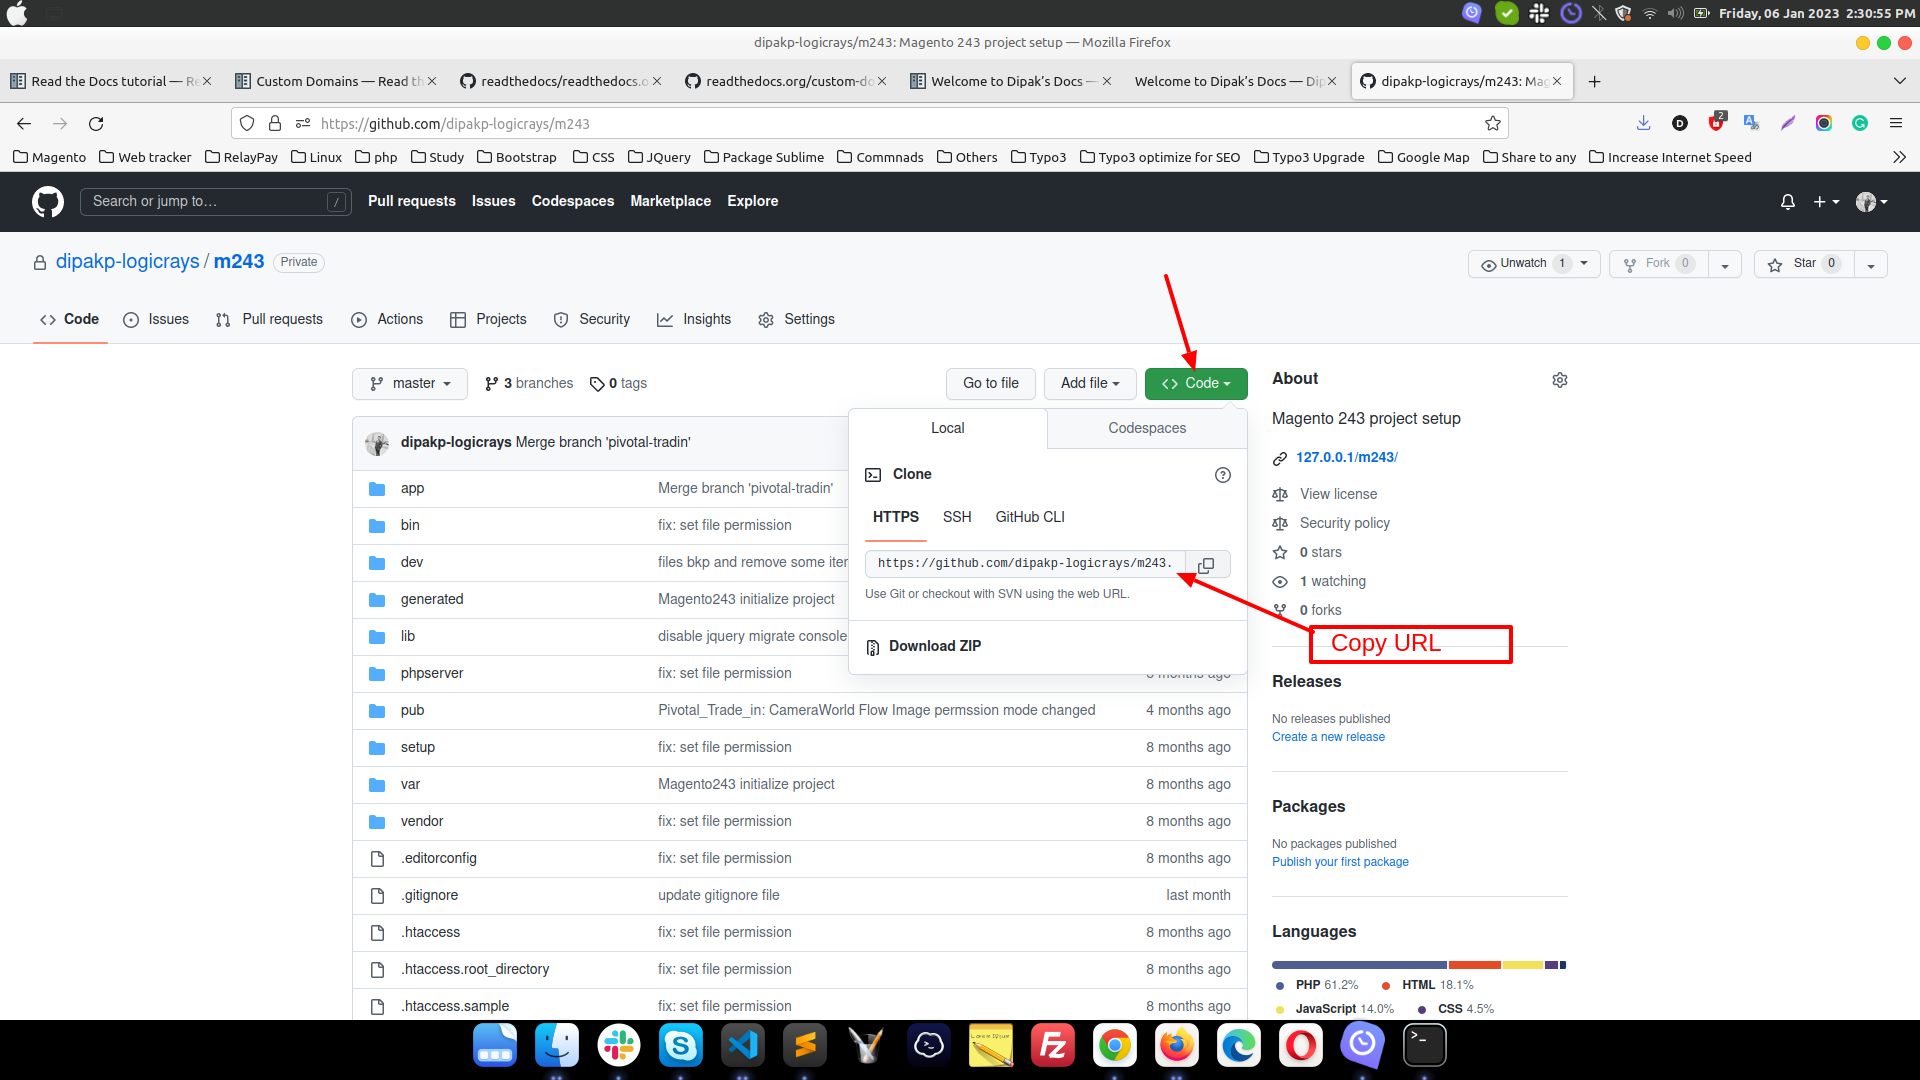The image size is (1920, 1080).
Task: Expand the Star lists arrow
Action: (1871, 264)
